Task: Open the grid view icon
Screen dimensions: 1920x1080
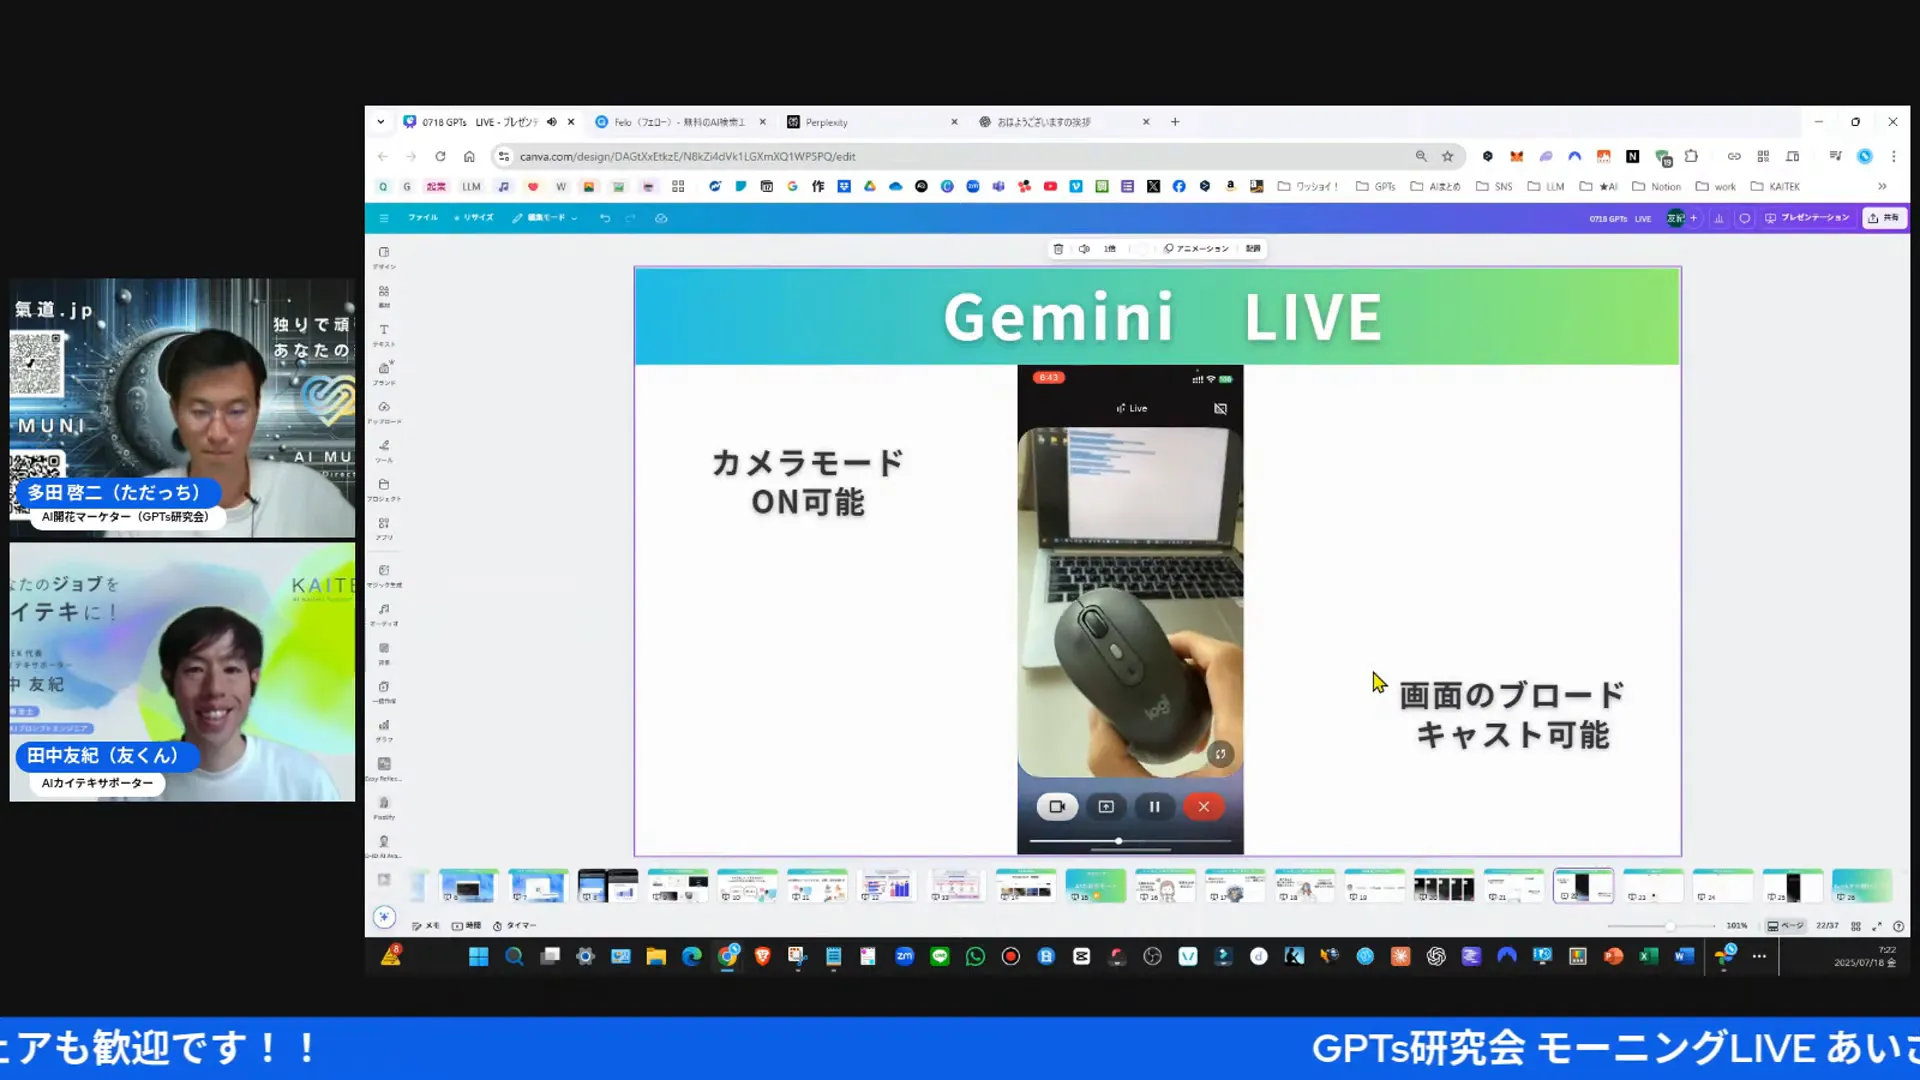Action: (1856, 926)
